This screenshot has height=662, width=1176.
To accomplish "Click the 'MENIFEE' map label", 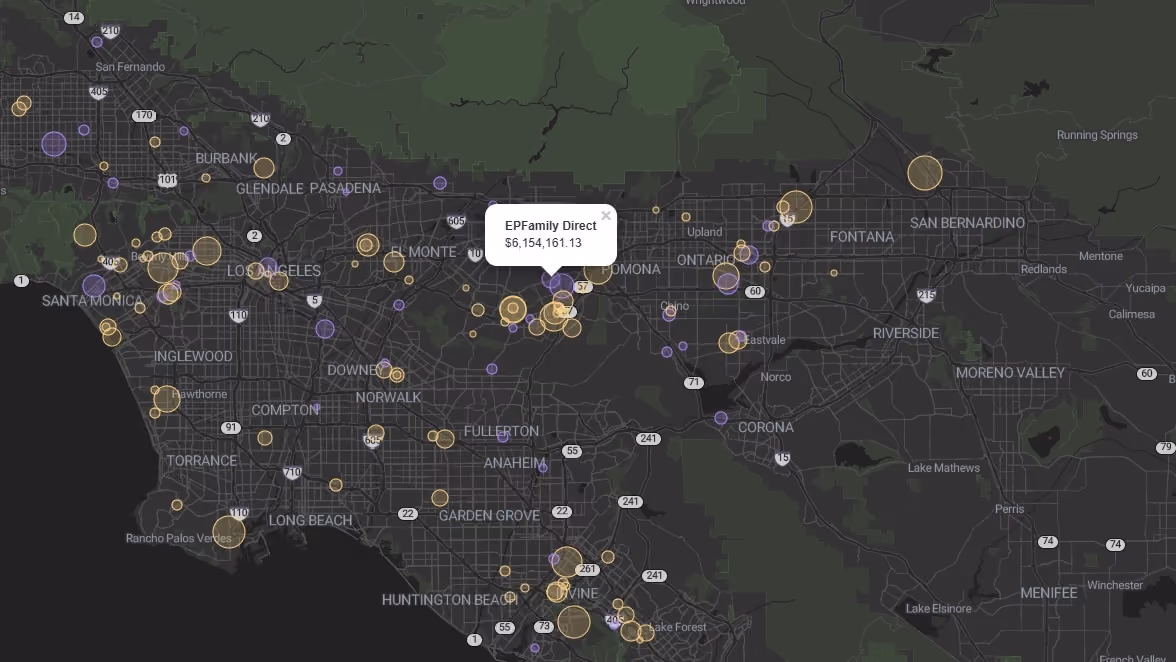I will pos(1048,592).
